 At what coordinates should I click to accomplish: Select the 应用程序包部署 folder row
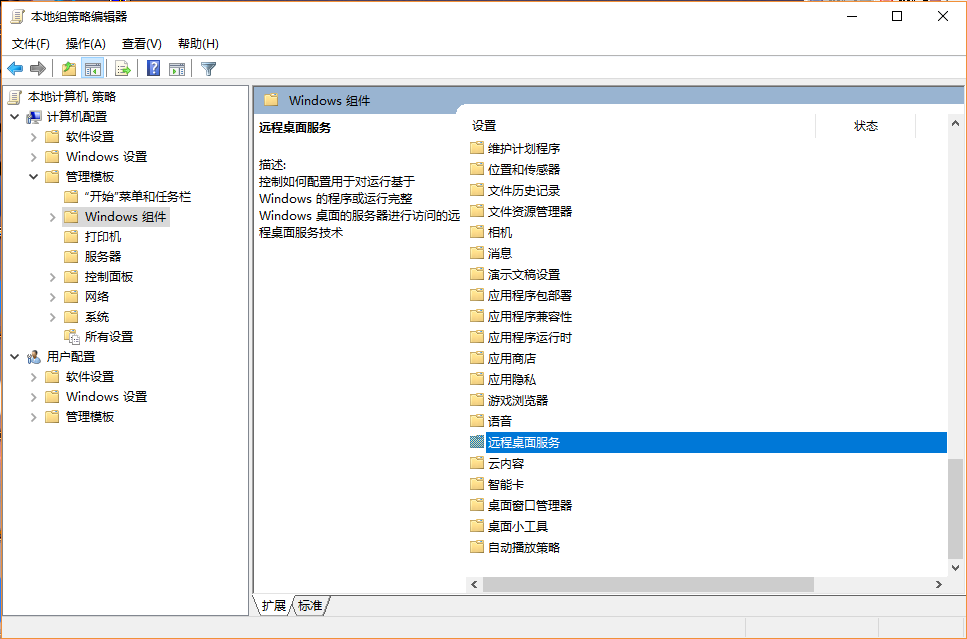707,295
